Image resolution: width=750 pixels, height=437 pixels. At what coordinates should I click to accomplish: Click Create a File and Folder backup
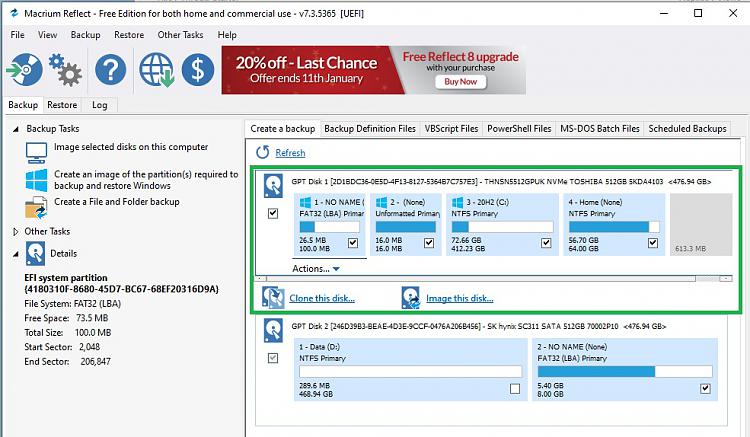pos(117,202)
